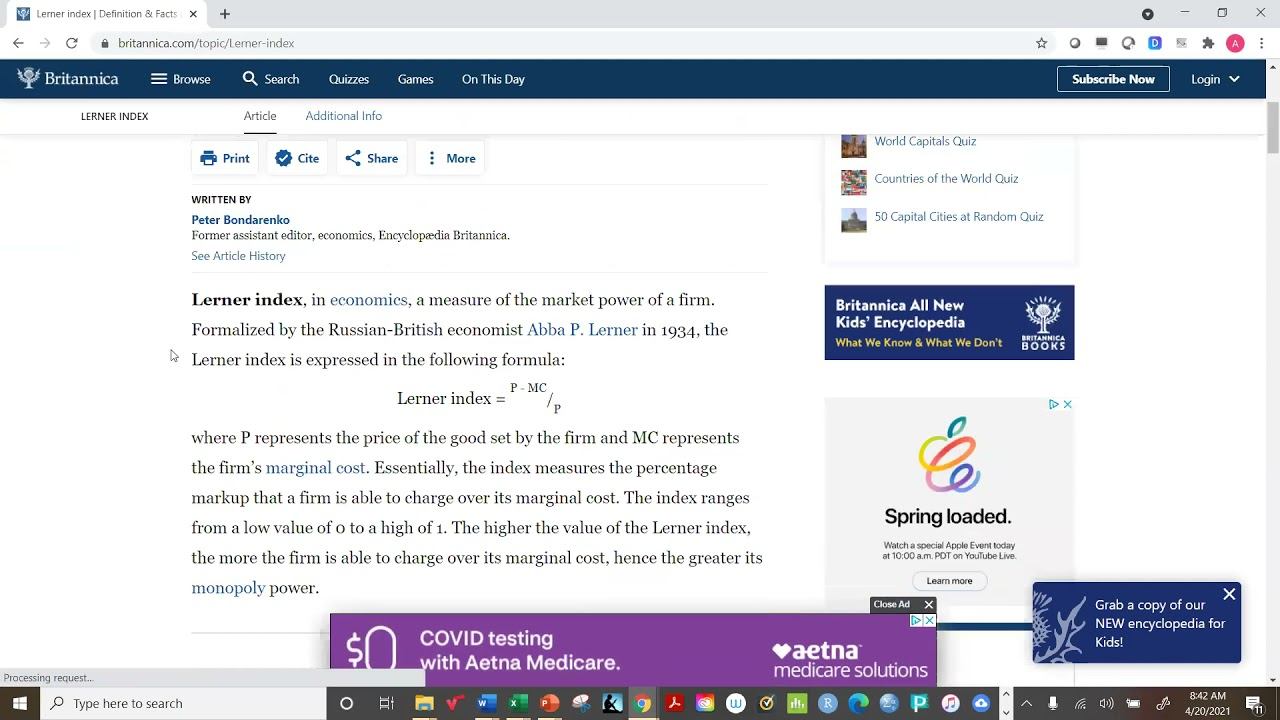Print the article
The image size is (1280, 720).
pyautogui.click(x=225, y=158)
